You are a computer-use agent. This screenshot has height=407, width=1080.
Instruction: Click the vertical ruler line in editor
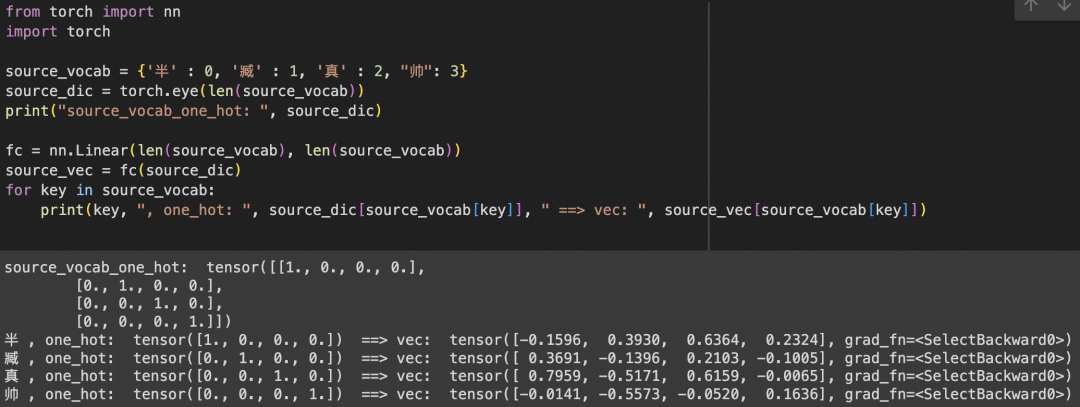click(709, 124)
